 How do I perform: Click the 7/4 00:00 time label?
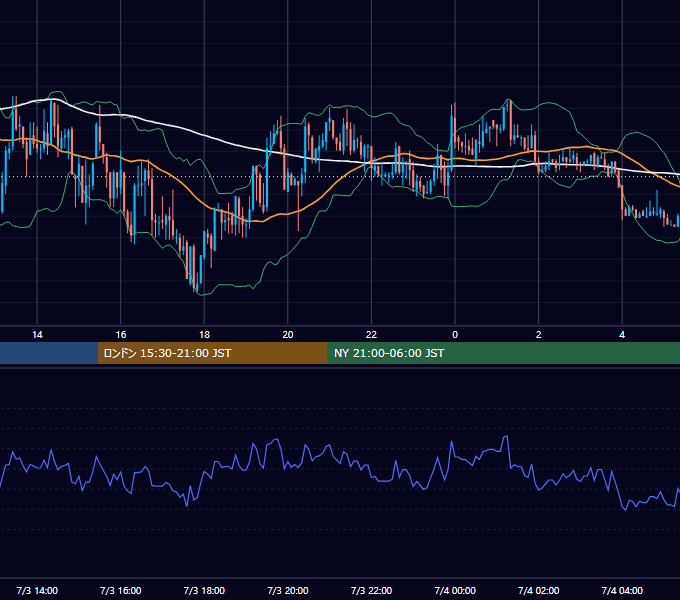455,590
